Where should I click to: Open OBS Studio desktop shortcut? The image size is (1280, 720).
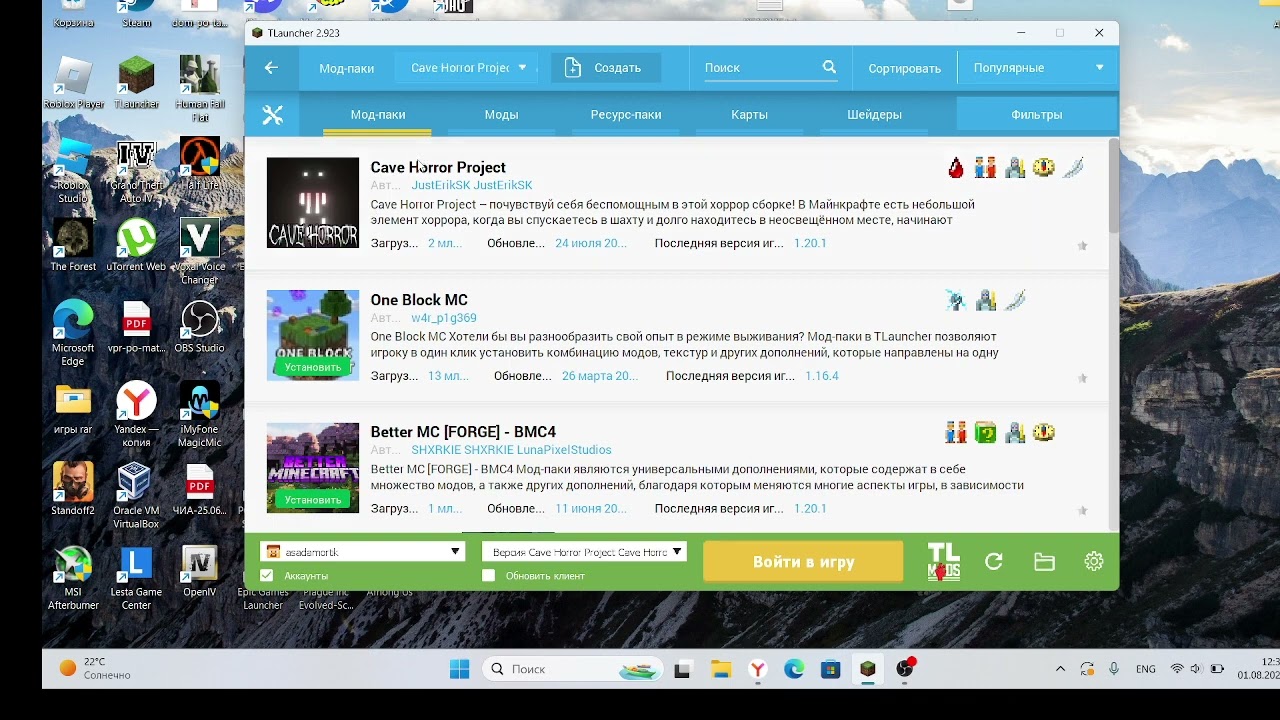coord(199,327)
